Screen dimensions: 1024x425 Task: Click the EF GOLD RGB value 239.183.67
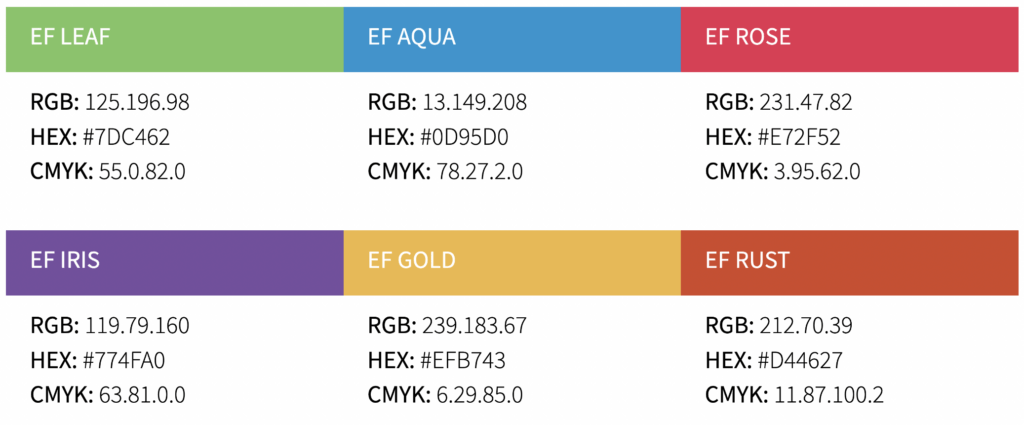[475, 325]
